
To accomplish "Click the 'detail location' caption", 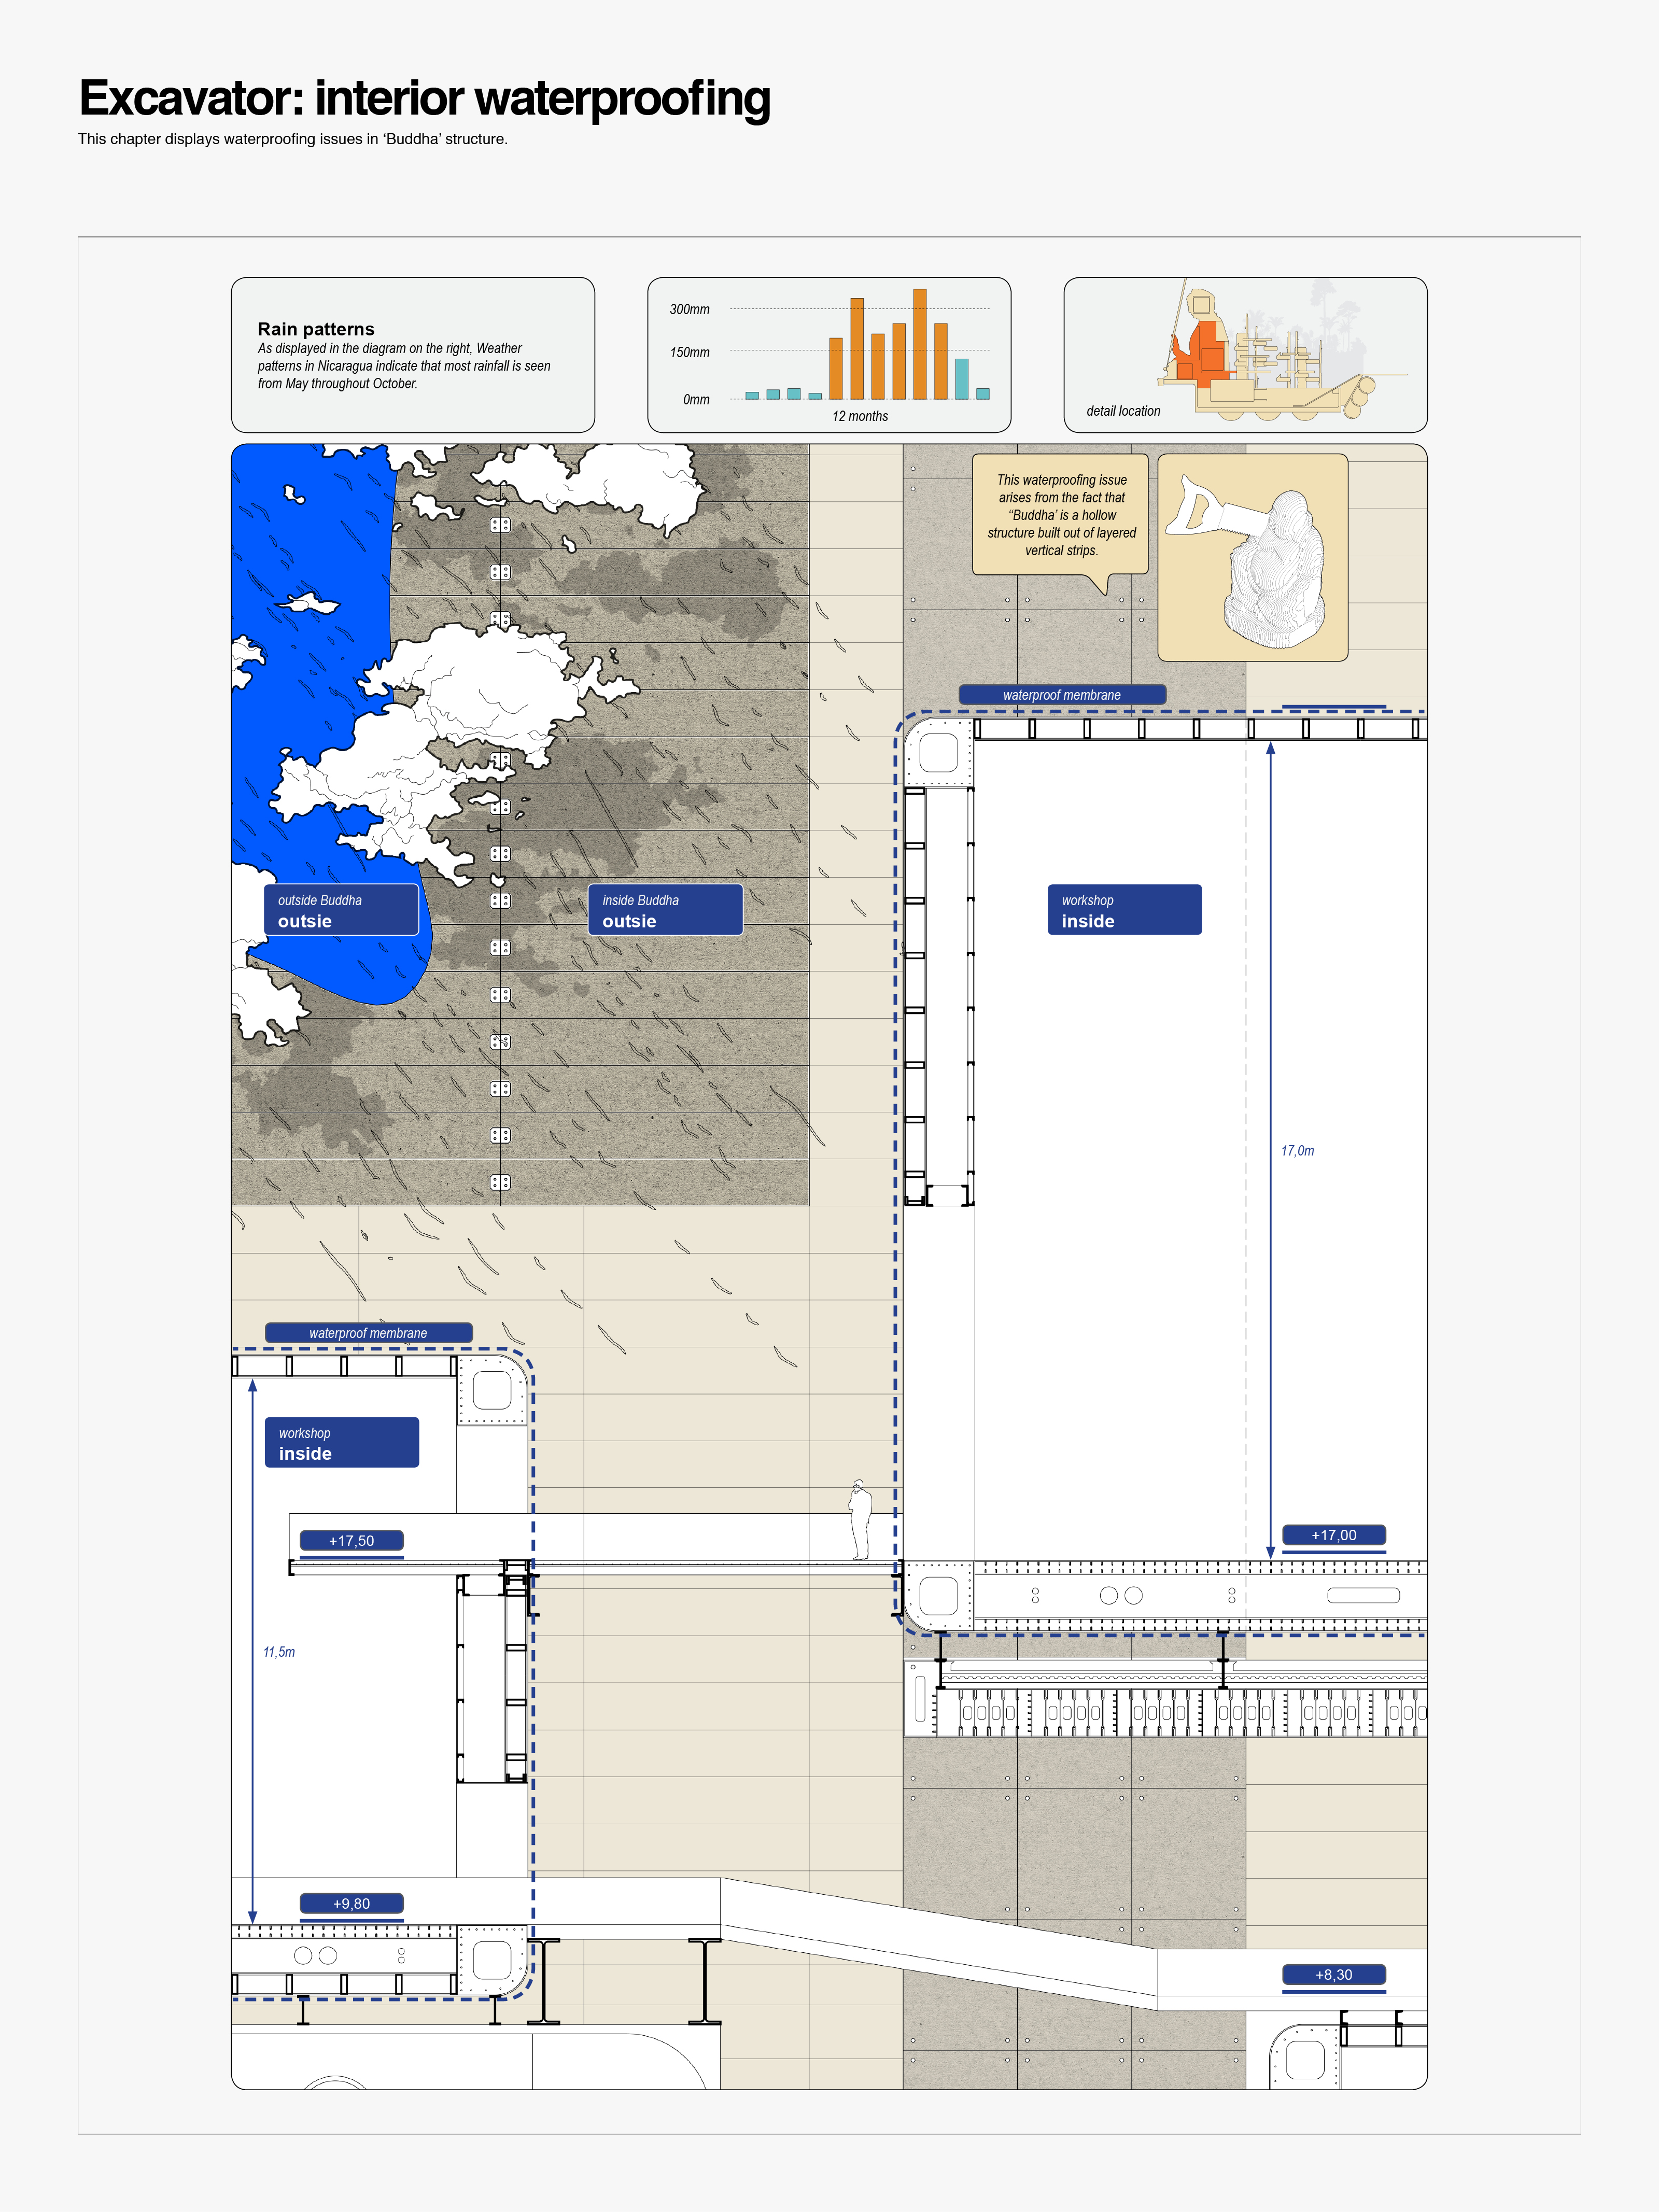I will coord(1123,411).
